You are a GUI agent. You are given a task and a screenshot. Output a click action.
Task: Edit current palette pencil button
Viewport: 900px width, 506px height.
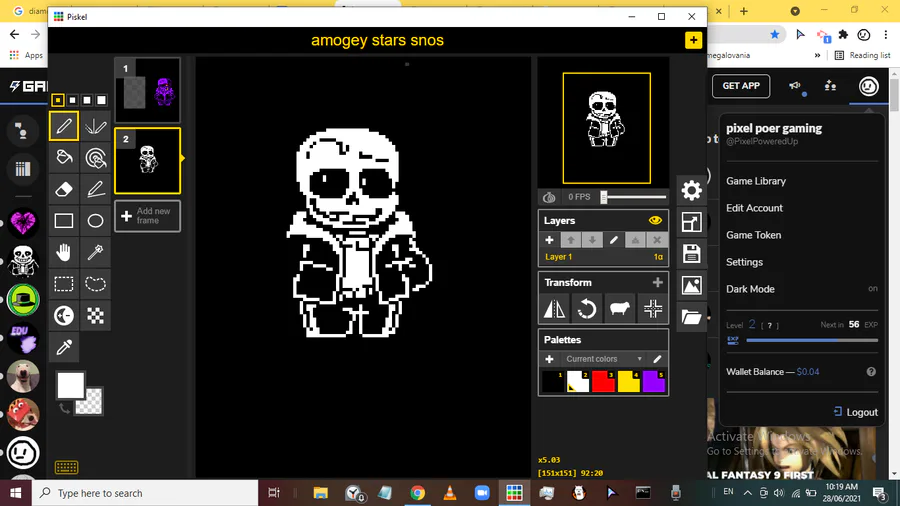[x=657, y=359]
